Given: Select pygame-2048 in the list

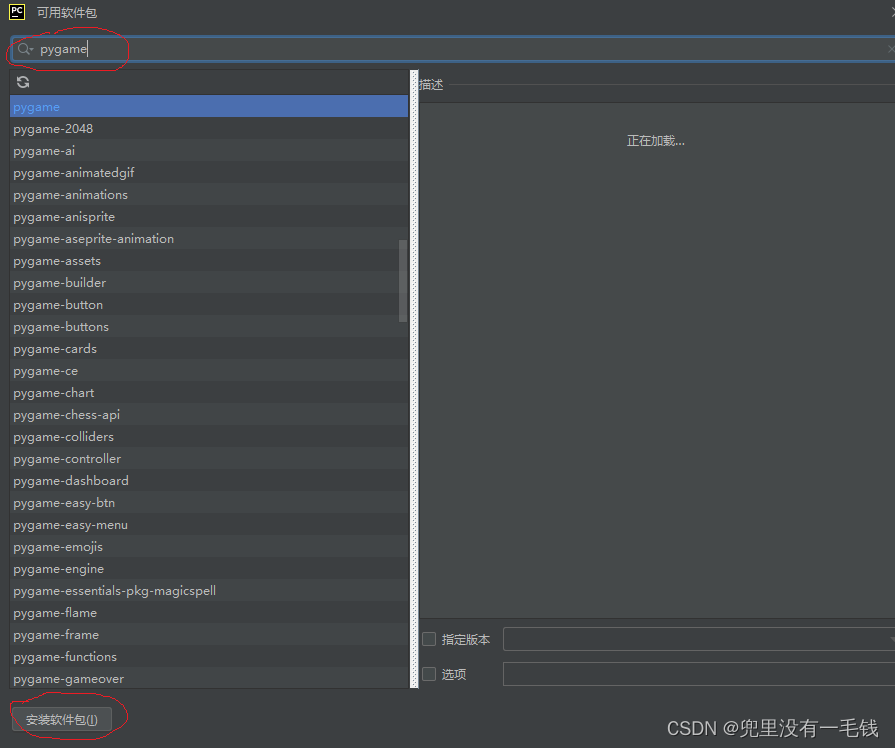Looking at the screenshot, I should [209, 128].
